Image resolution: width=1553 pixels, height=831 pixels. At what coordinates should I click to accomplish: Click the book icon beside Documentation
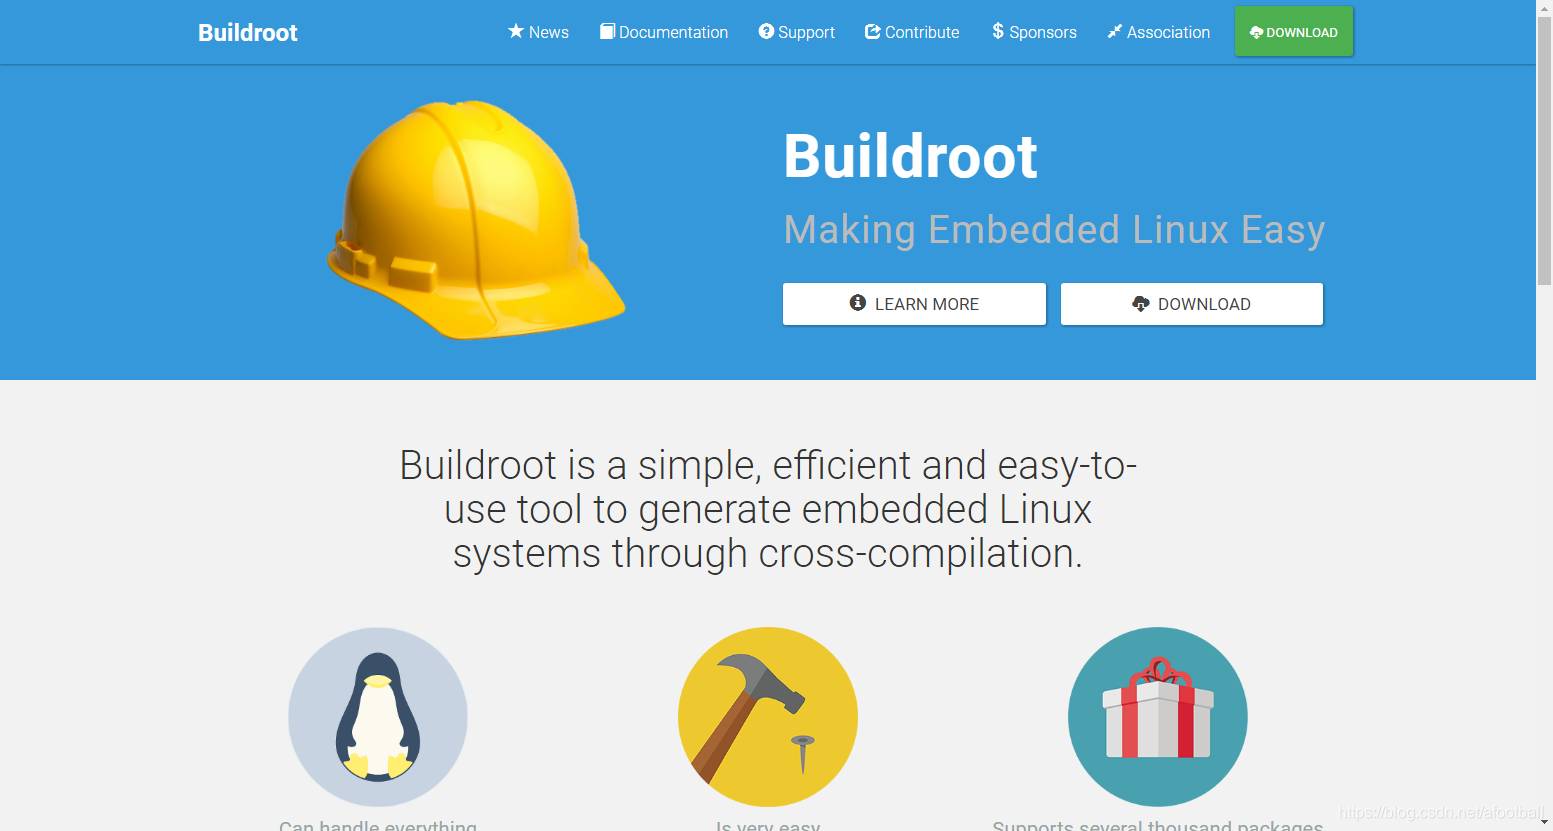(607, 31)
